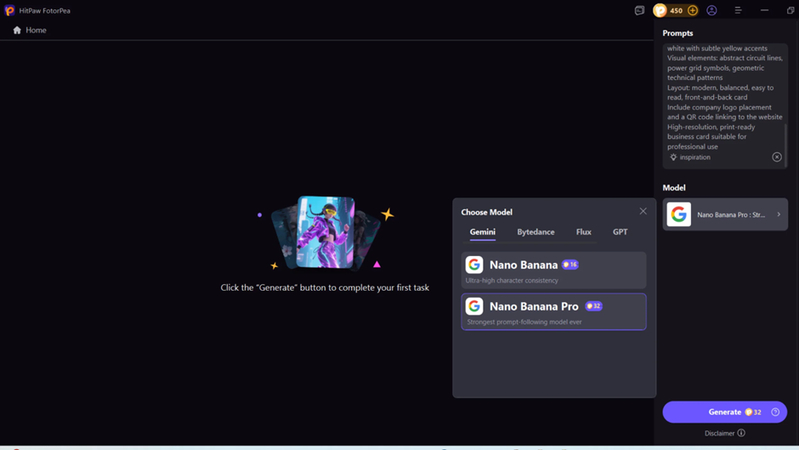
Task: Click the Home icon in the breadcrumb
Action: [x=17, y=30]
